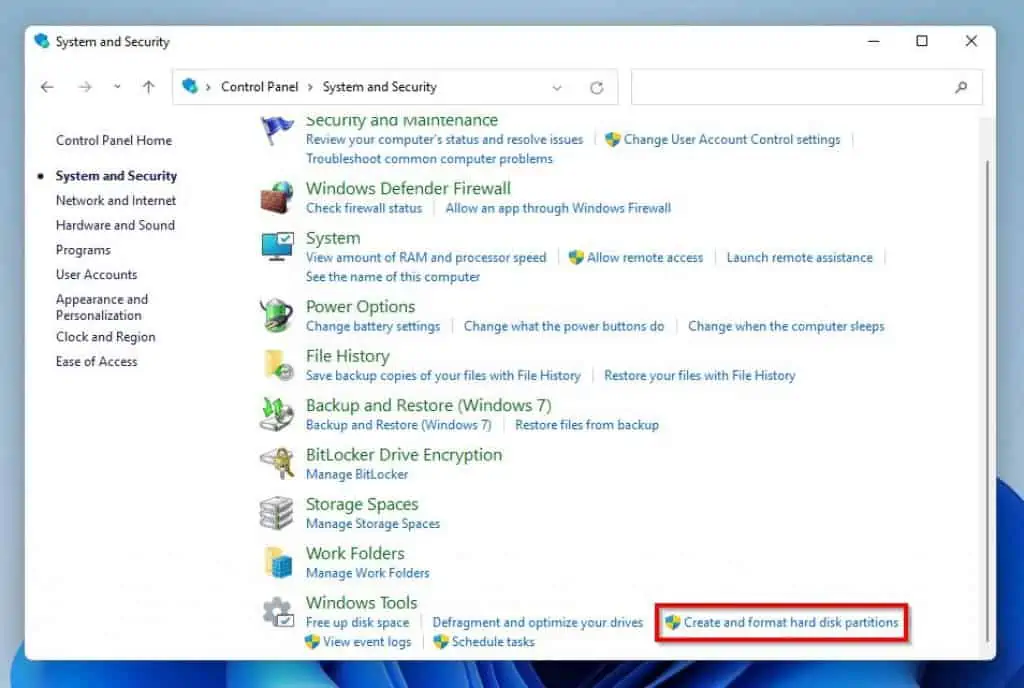Click the System monitor icon

277,246
